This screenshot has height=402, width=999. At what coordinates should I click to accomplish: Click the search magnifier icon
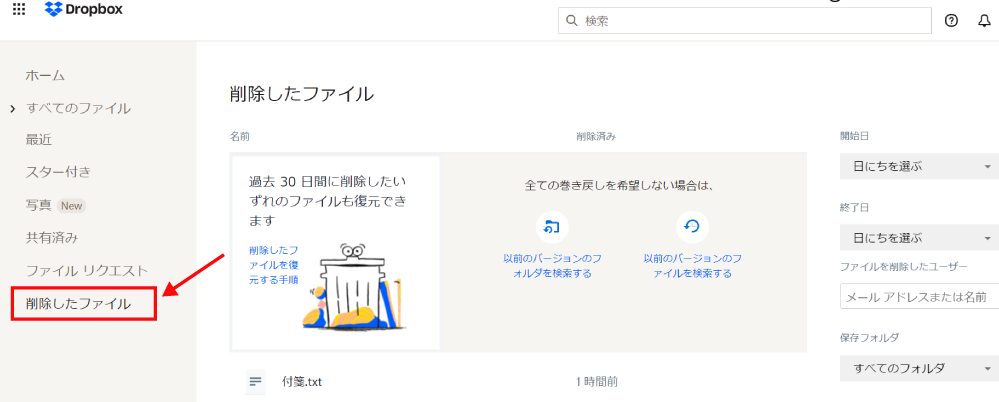pos(571,20)
